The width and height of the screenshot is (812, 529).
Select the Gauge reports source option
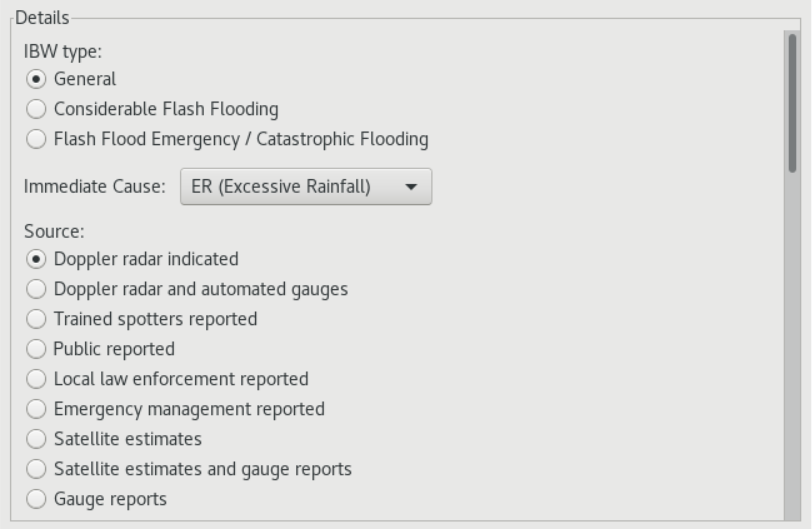click(37, 499)
